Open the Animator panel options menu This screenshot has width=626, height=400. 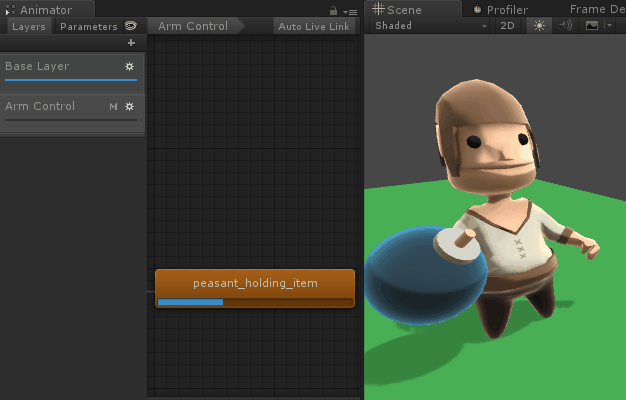click(350, 11)
